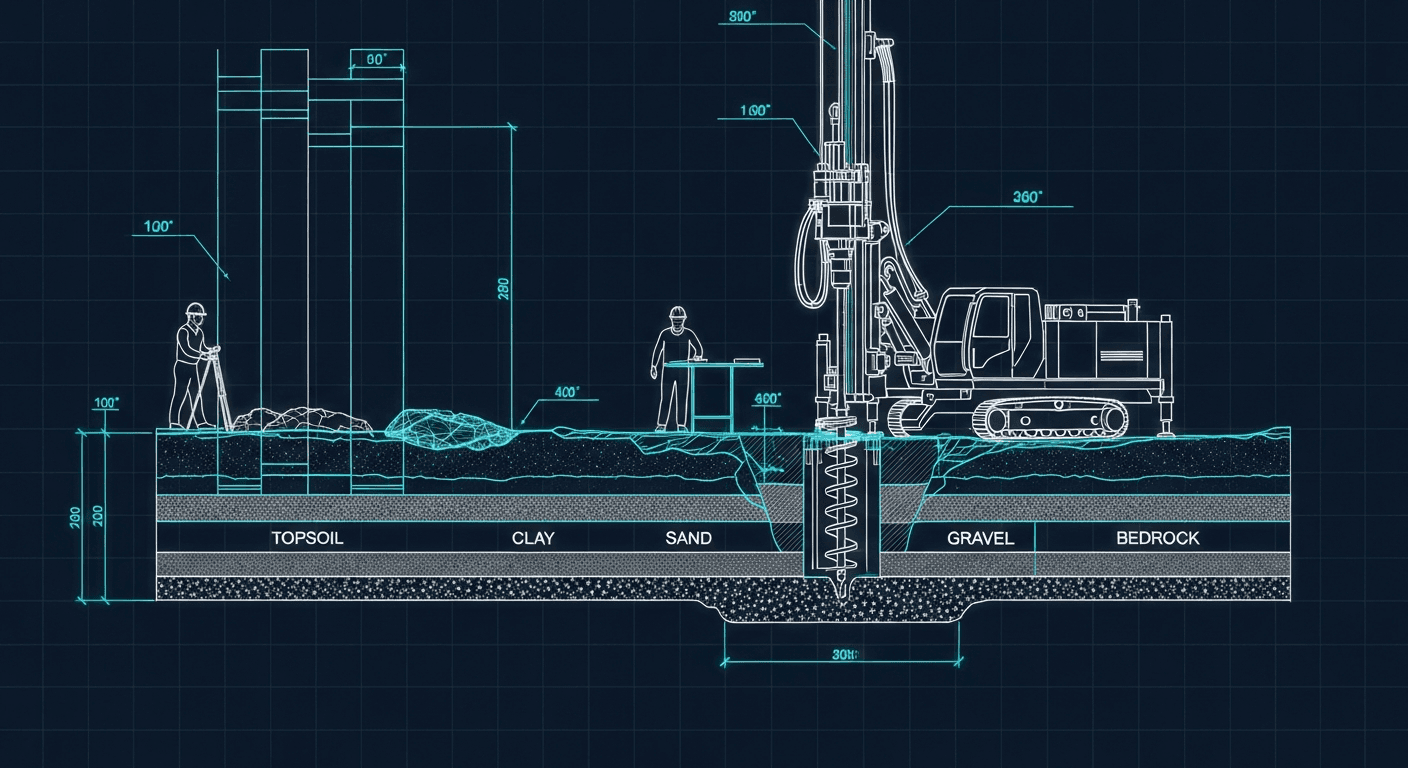1408x768 pixels.
Task: Switch to the BEDROCK layer label
Action: click(1157, 538)
